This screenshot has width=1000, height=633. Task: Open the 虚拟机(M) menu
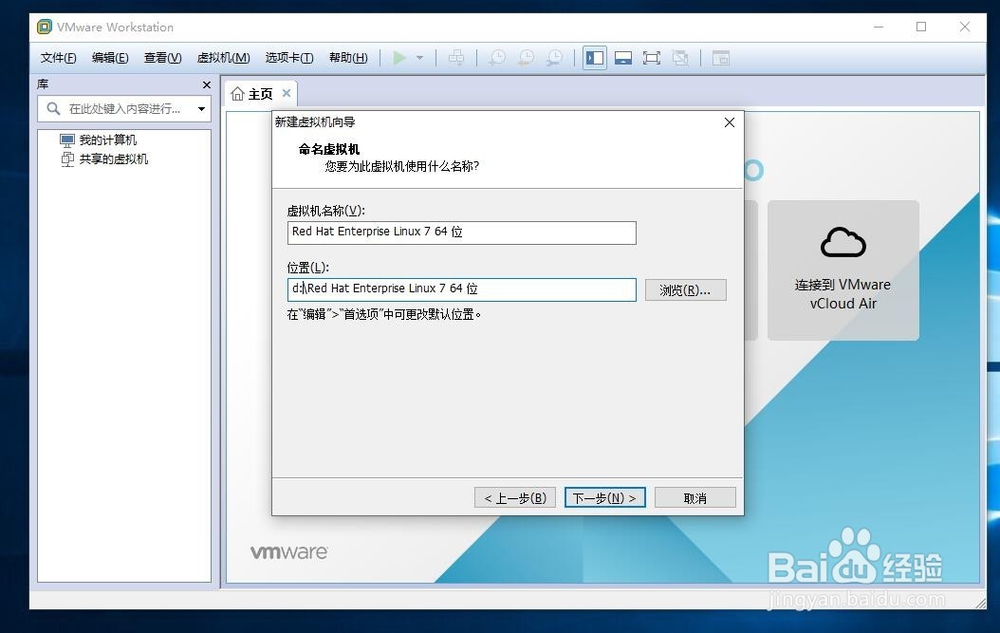[x=223, y=58]
